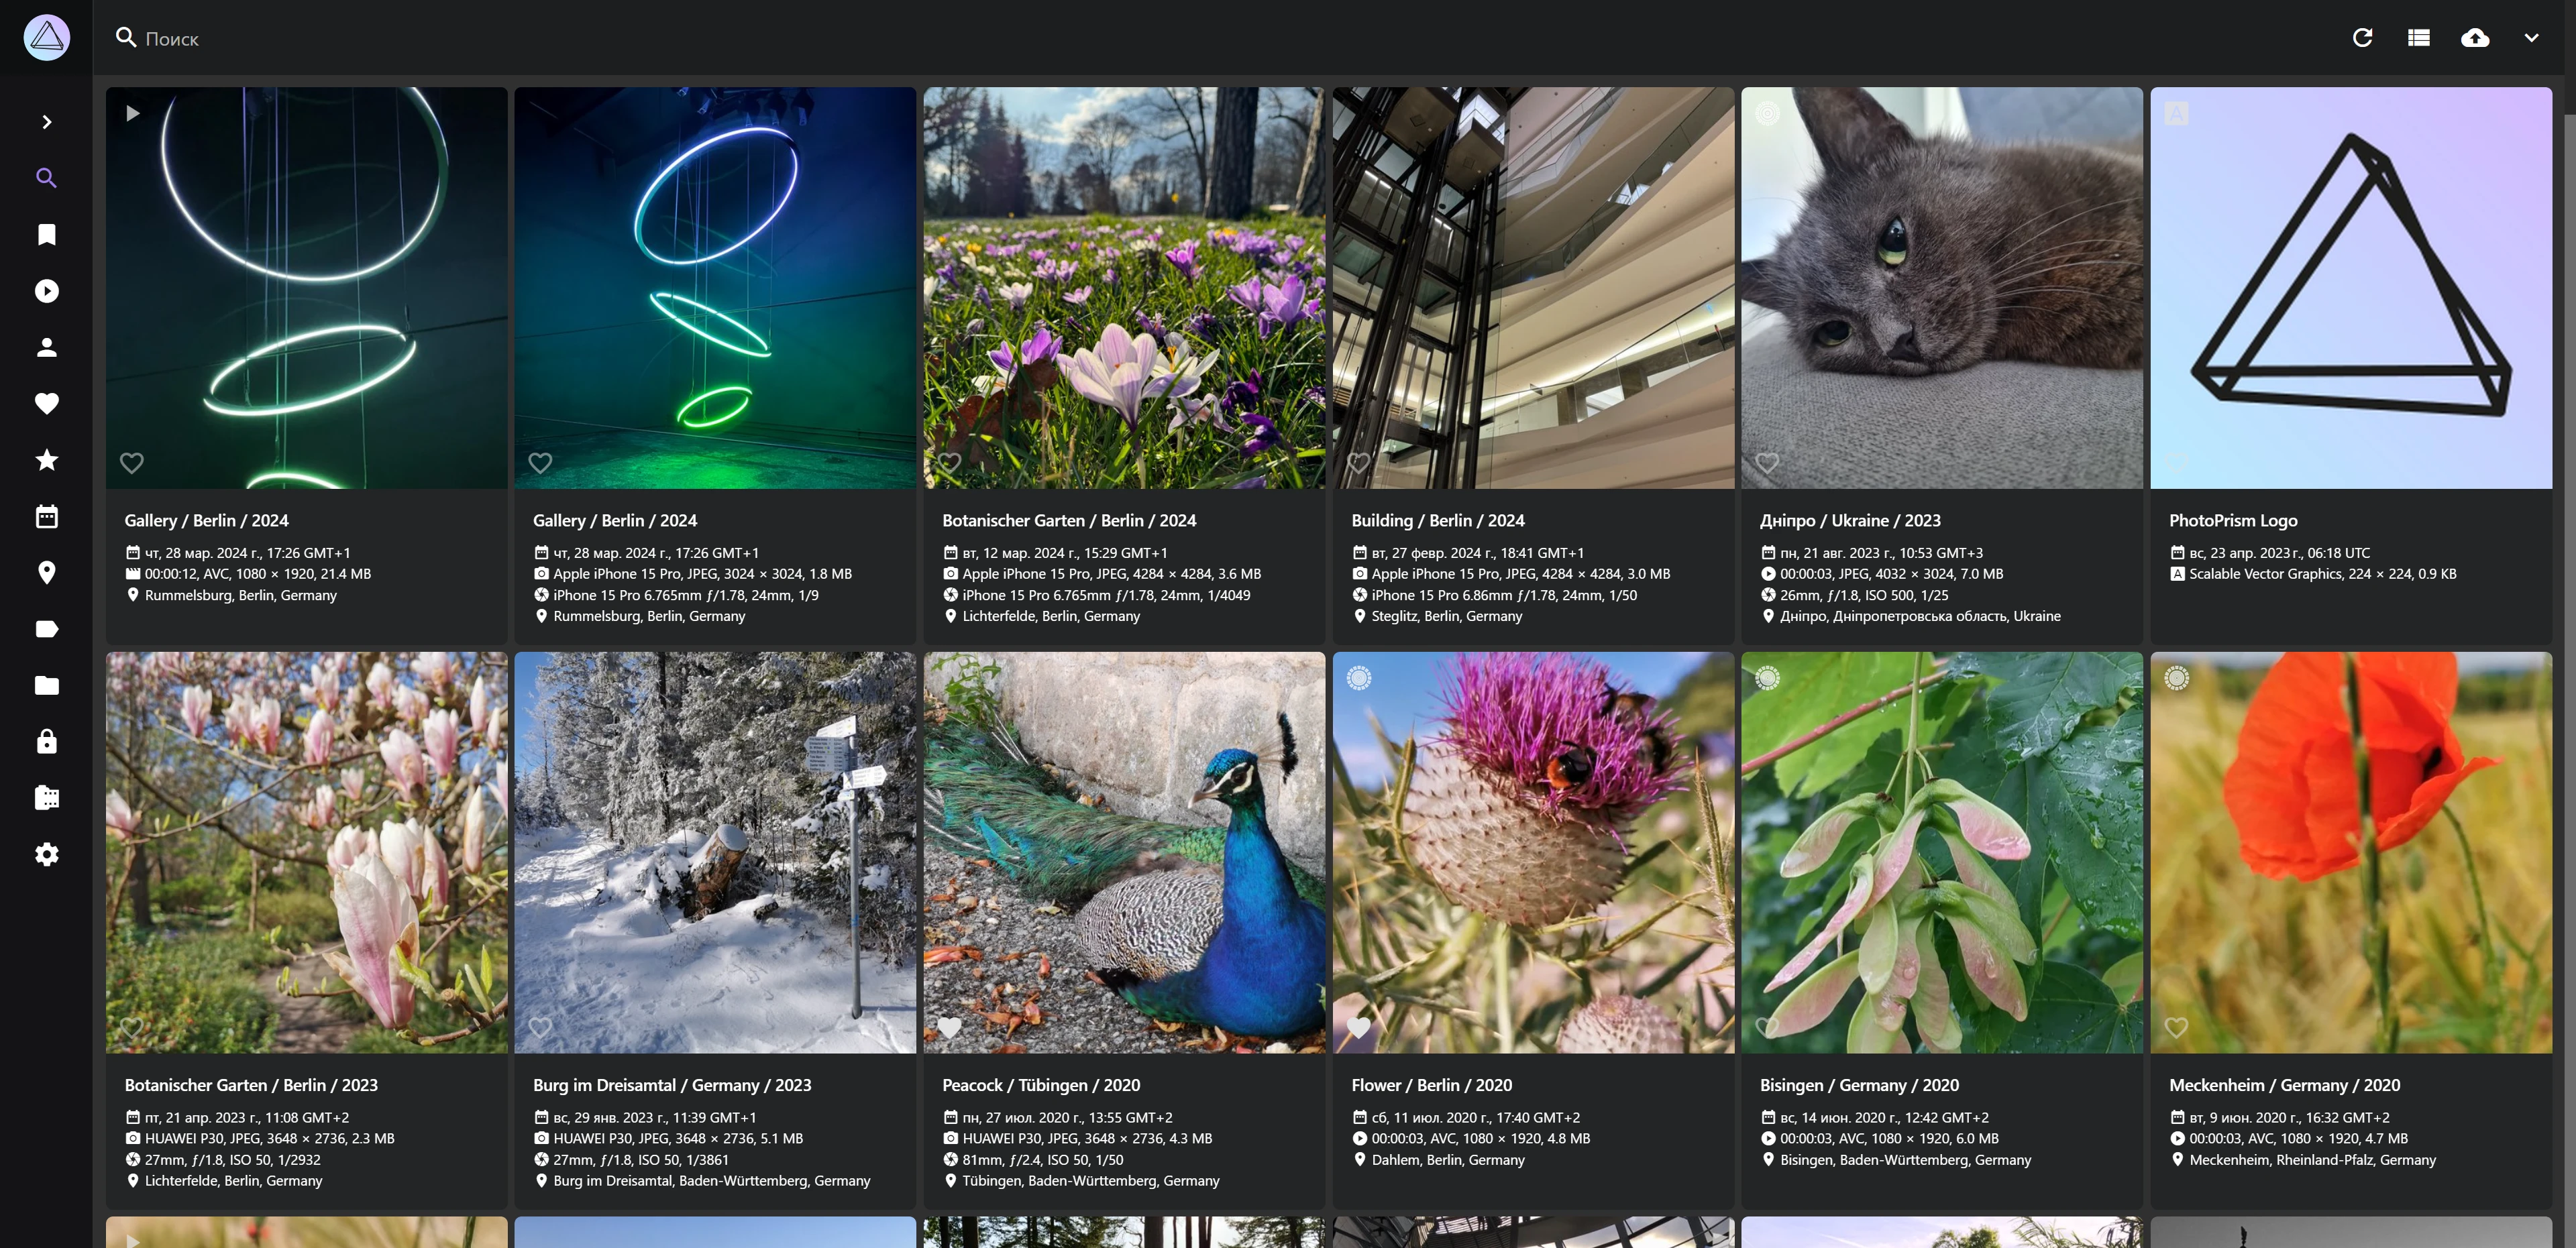The image size is (2576, 1248).
Task: Reload results with the refresh icon
Action: click(2362, 38)
